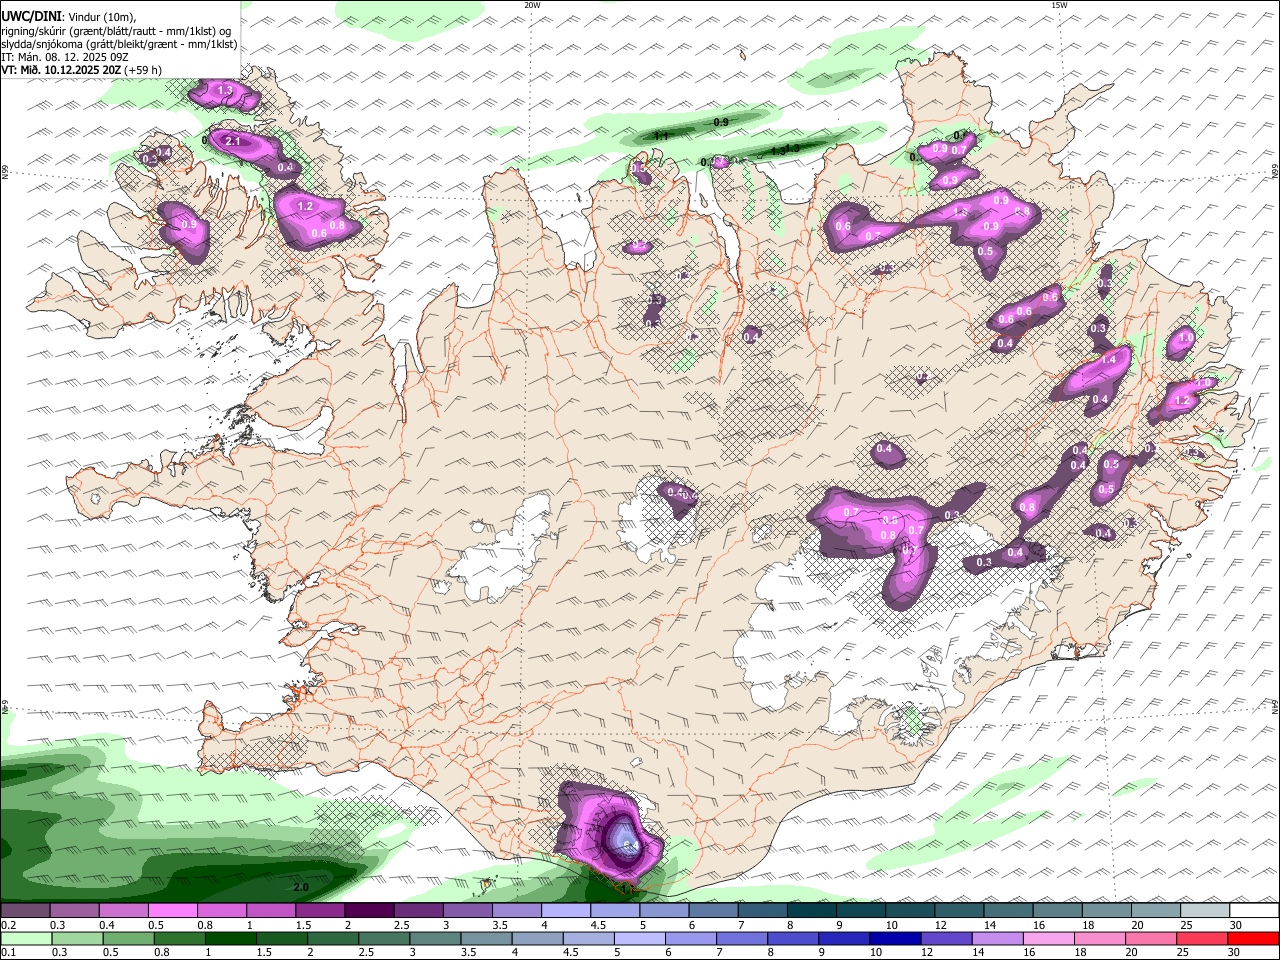Select darkest purple 2 swatch in upper legend
The height and width of the screenshot is (960, 1280).
(369, 911)
